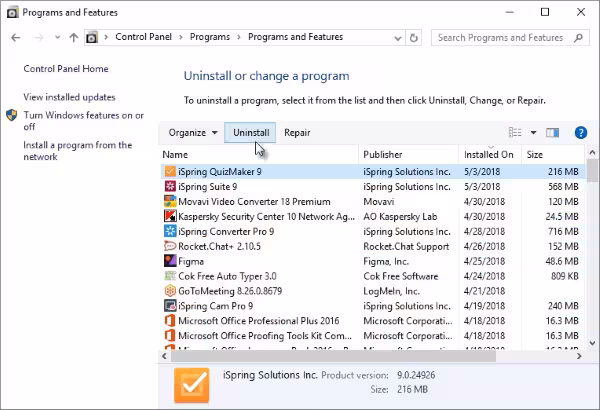Select GoToMeeting 8.26.0.8679 icon
Image resolution: width=600 pixels, height=410 pixels.
pyautogui.click(x=170, y=291)
